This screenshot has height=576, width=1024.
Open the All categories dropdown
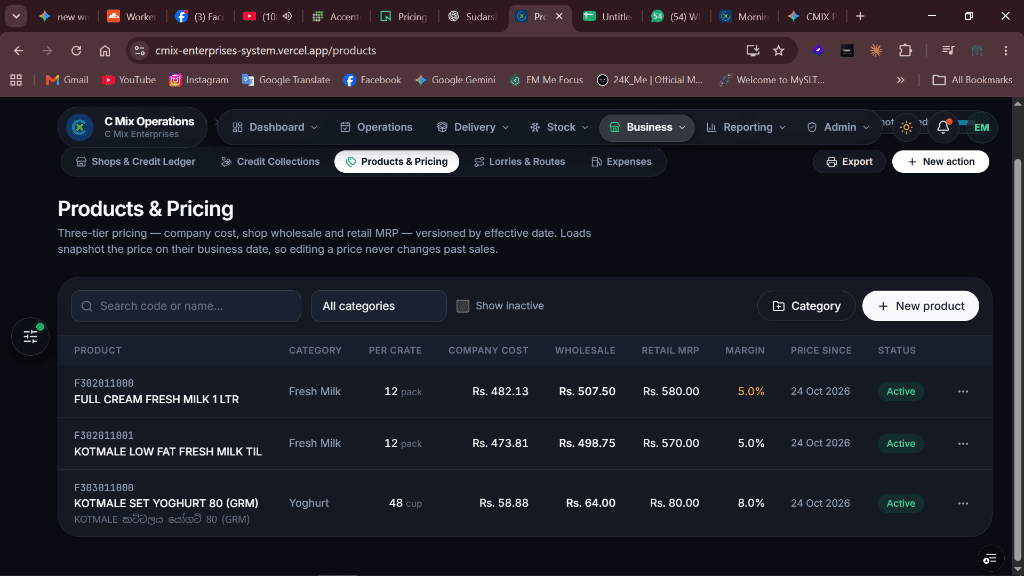coord(379,306)
